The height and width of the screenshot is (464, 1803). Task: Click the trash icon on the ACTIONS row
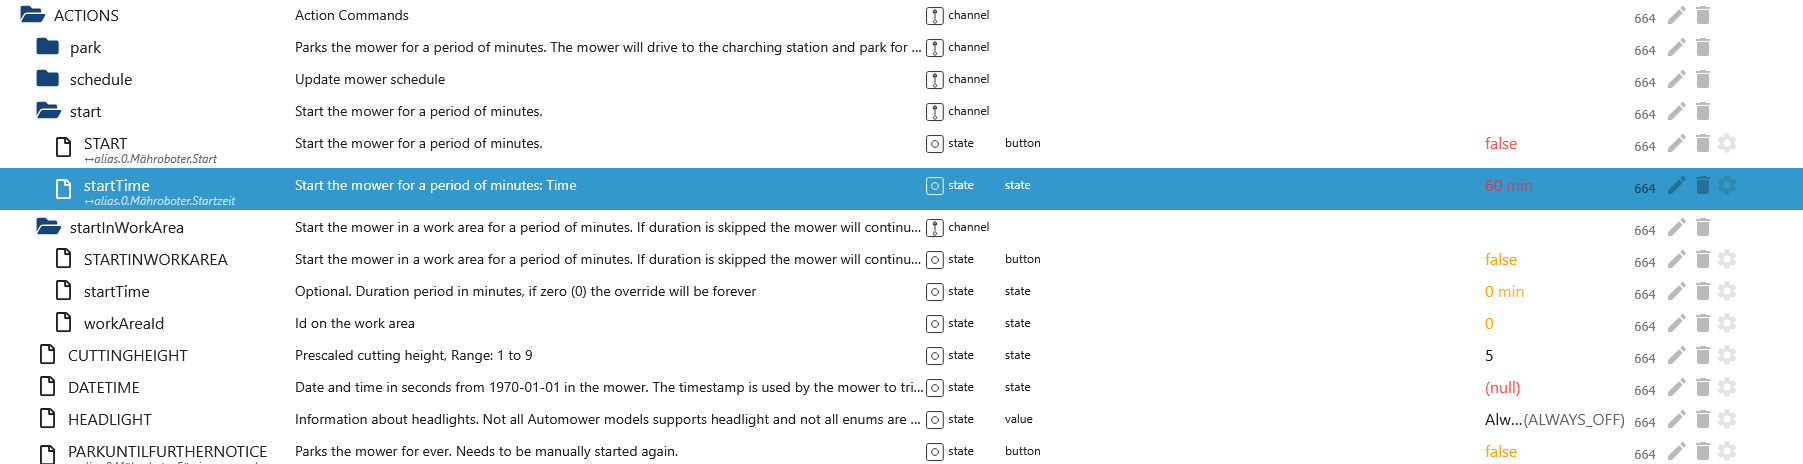(1703, 15)
